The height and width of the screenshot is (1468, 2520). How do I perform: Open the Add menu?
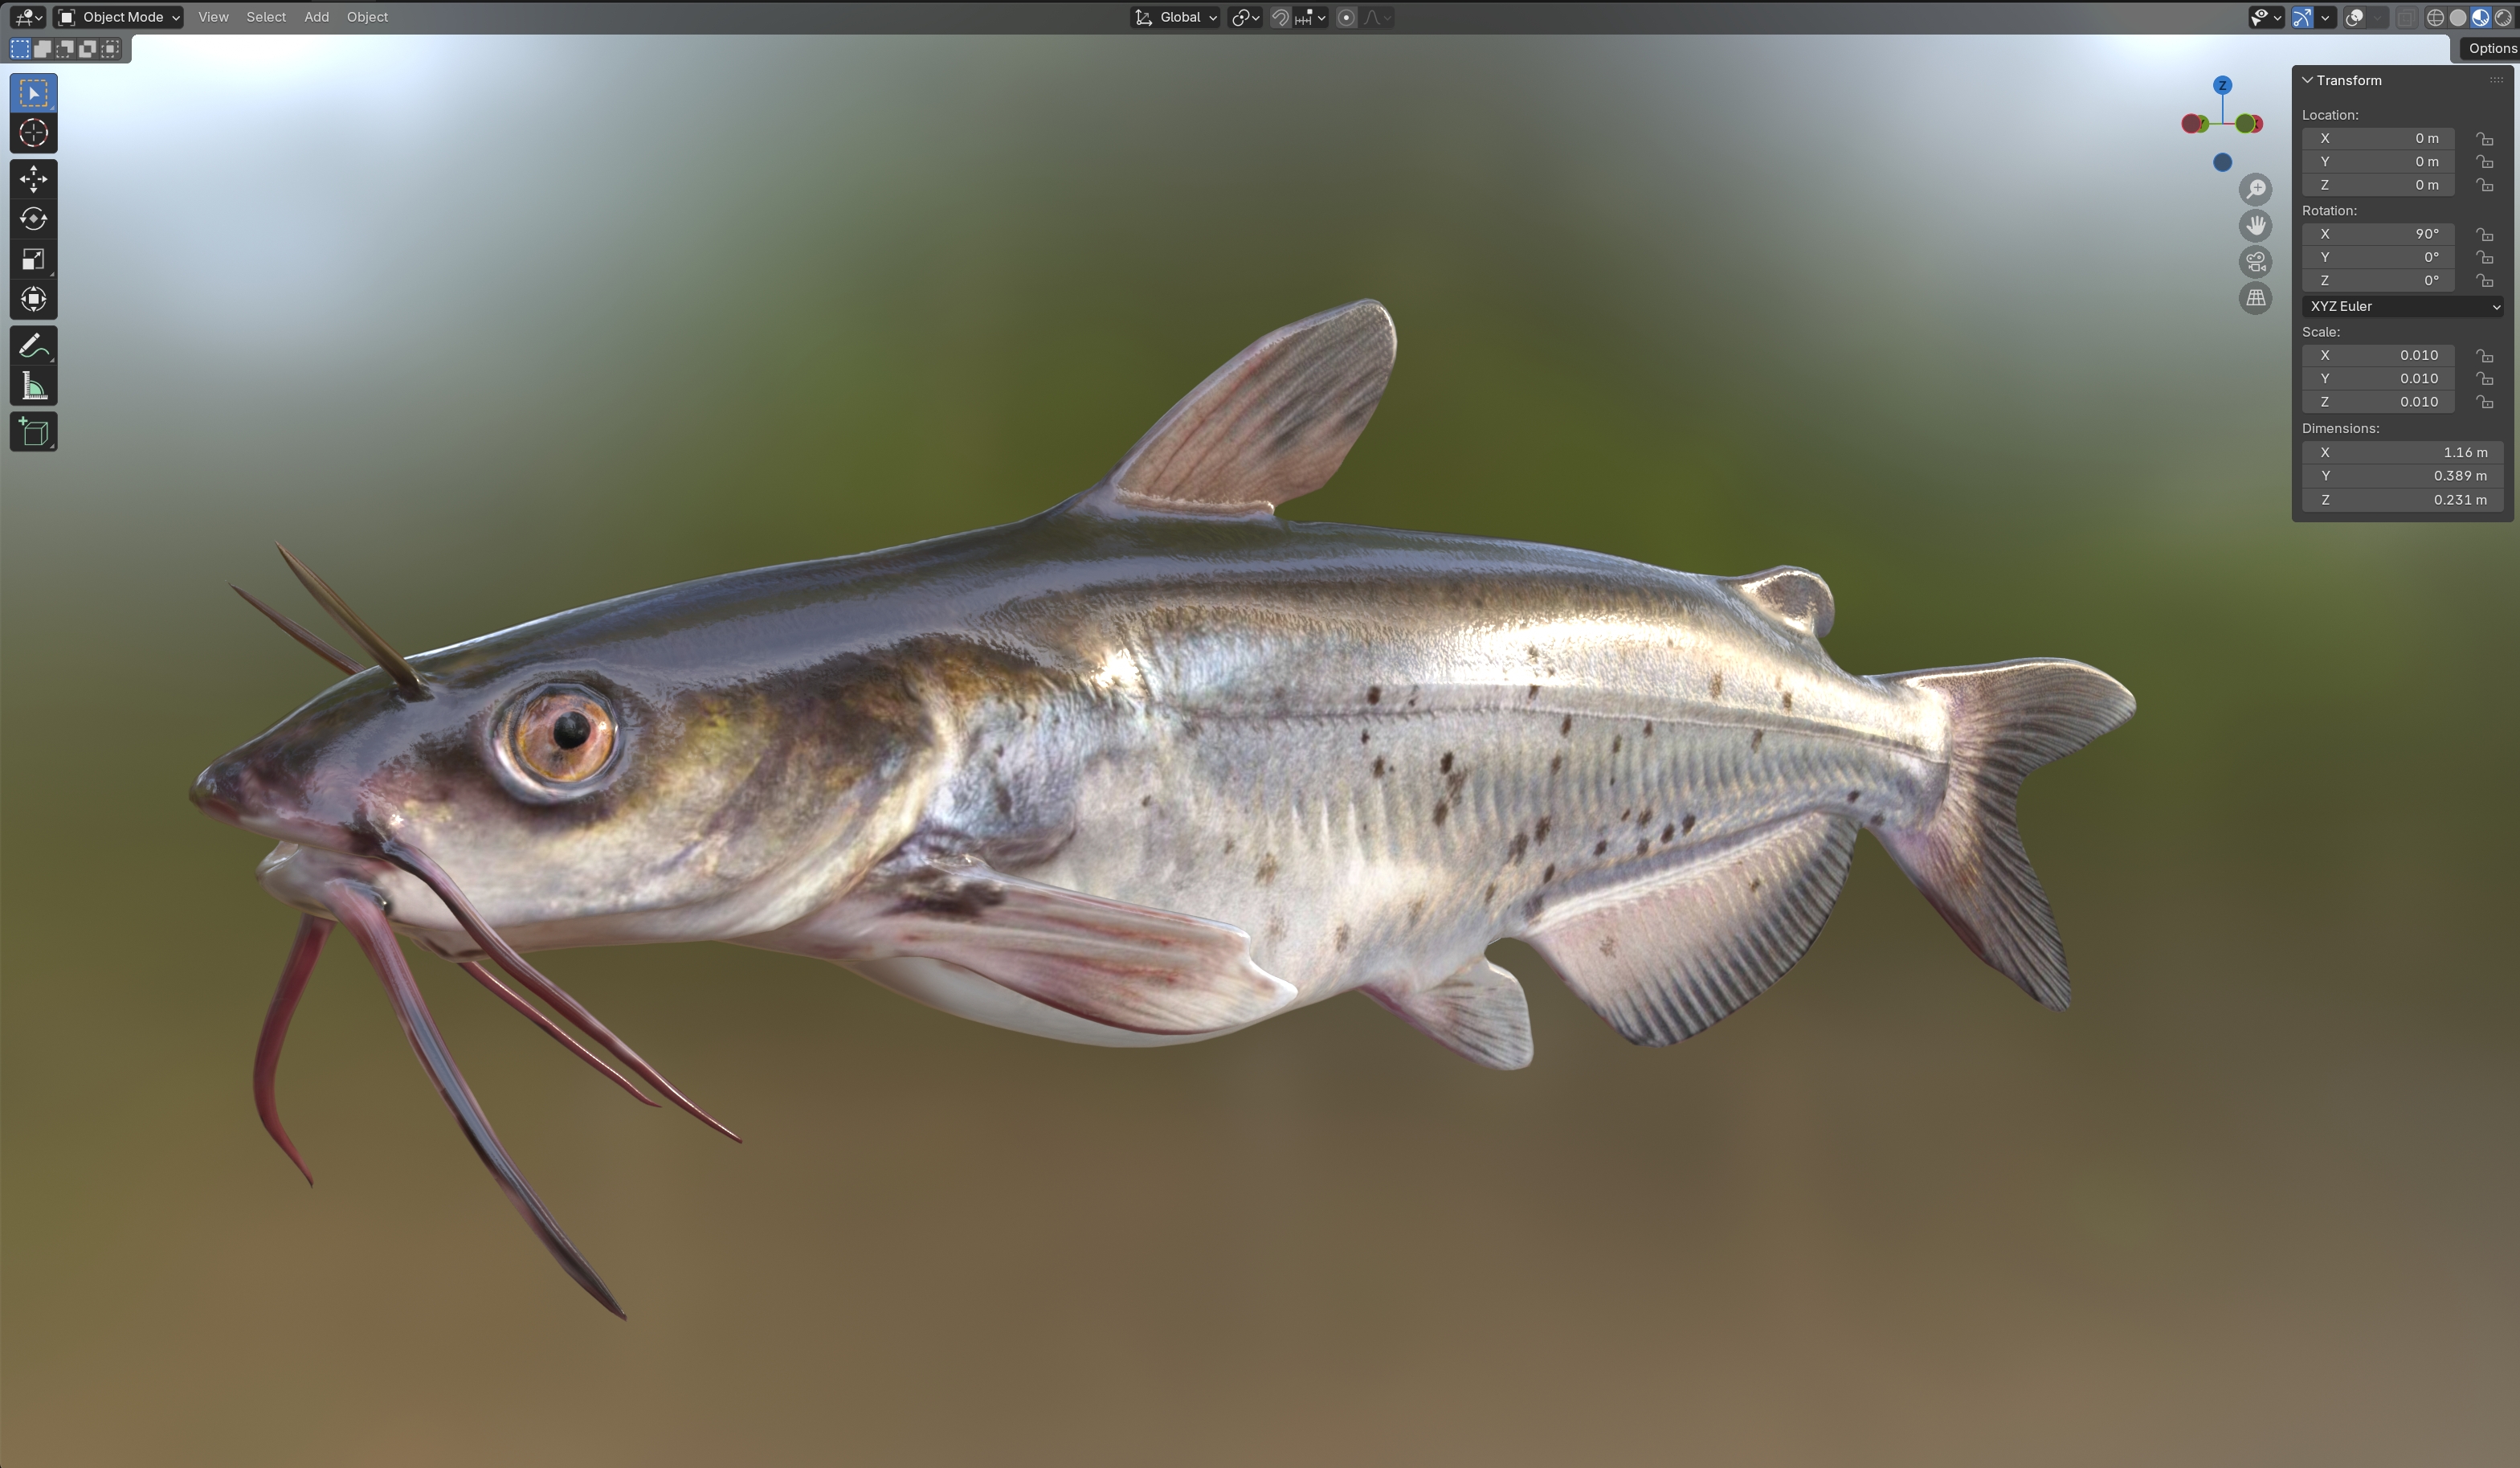(316, 17)
